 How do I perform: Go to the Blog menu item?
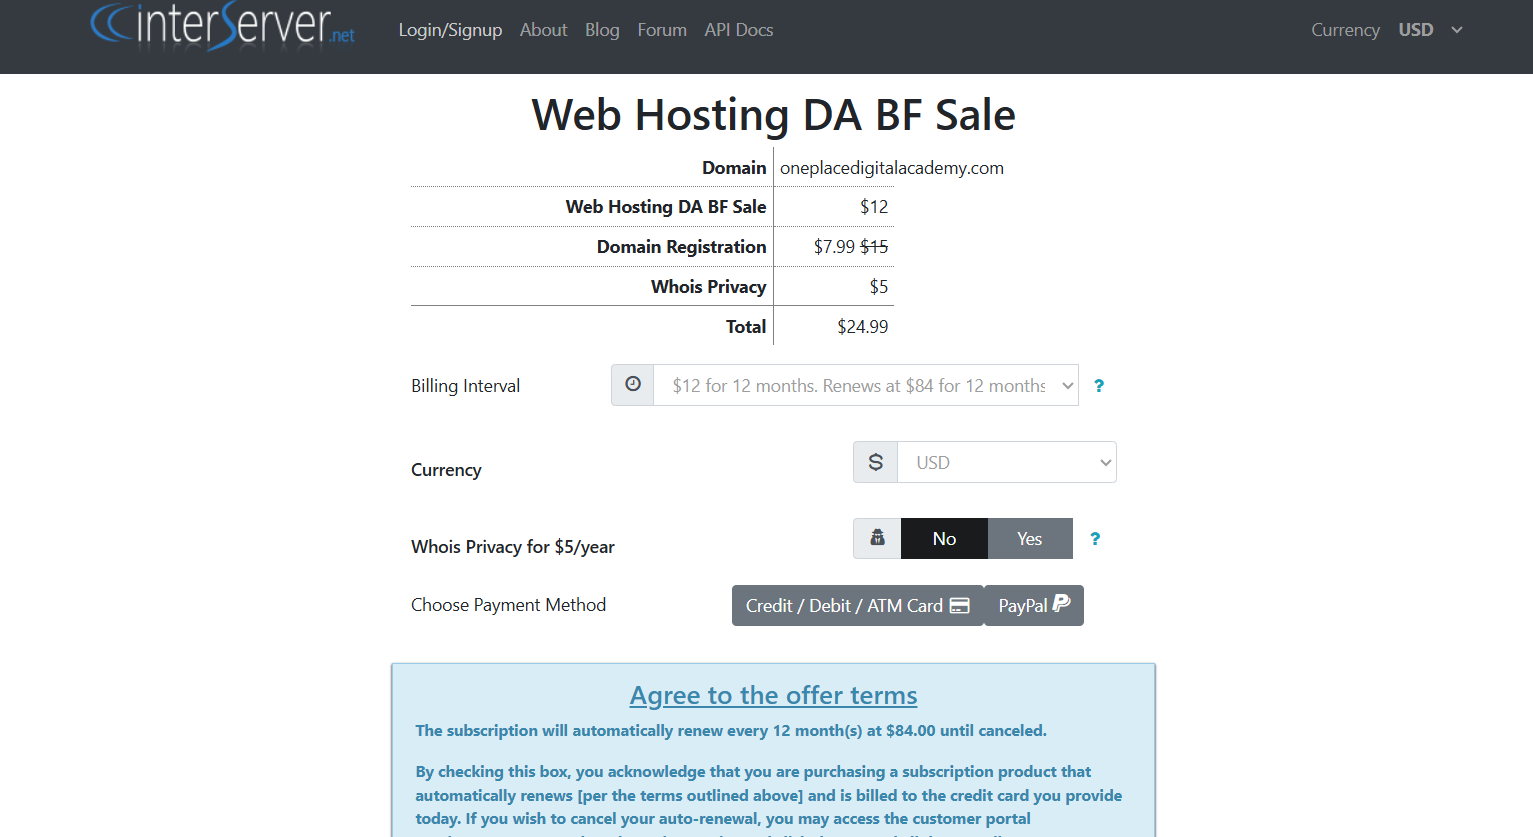[x=602, y=30]
